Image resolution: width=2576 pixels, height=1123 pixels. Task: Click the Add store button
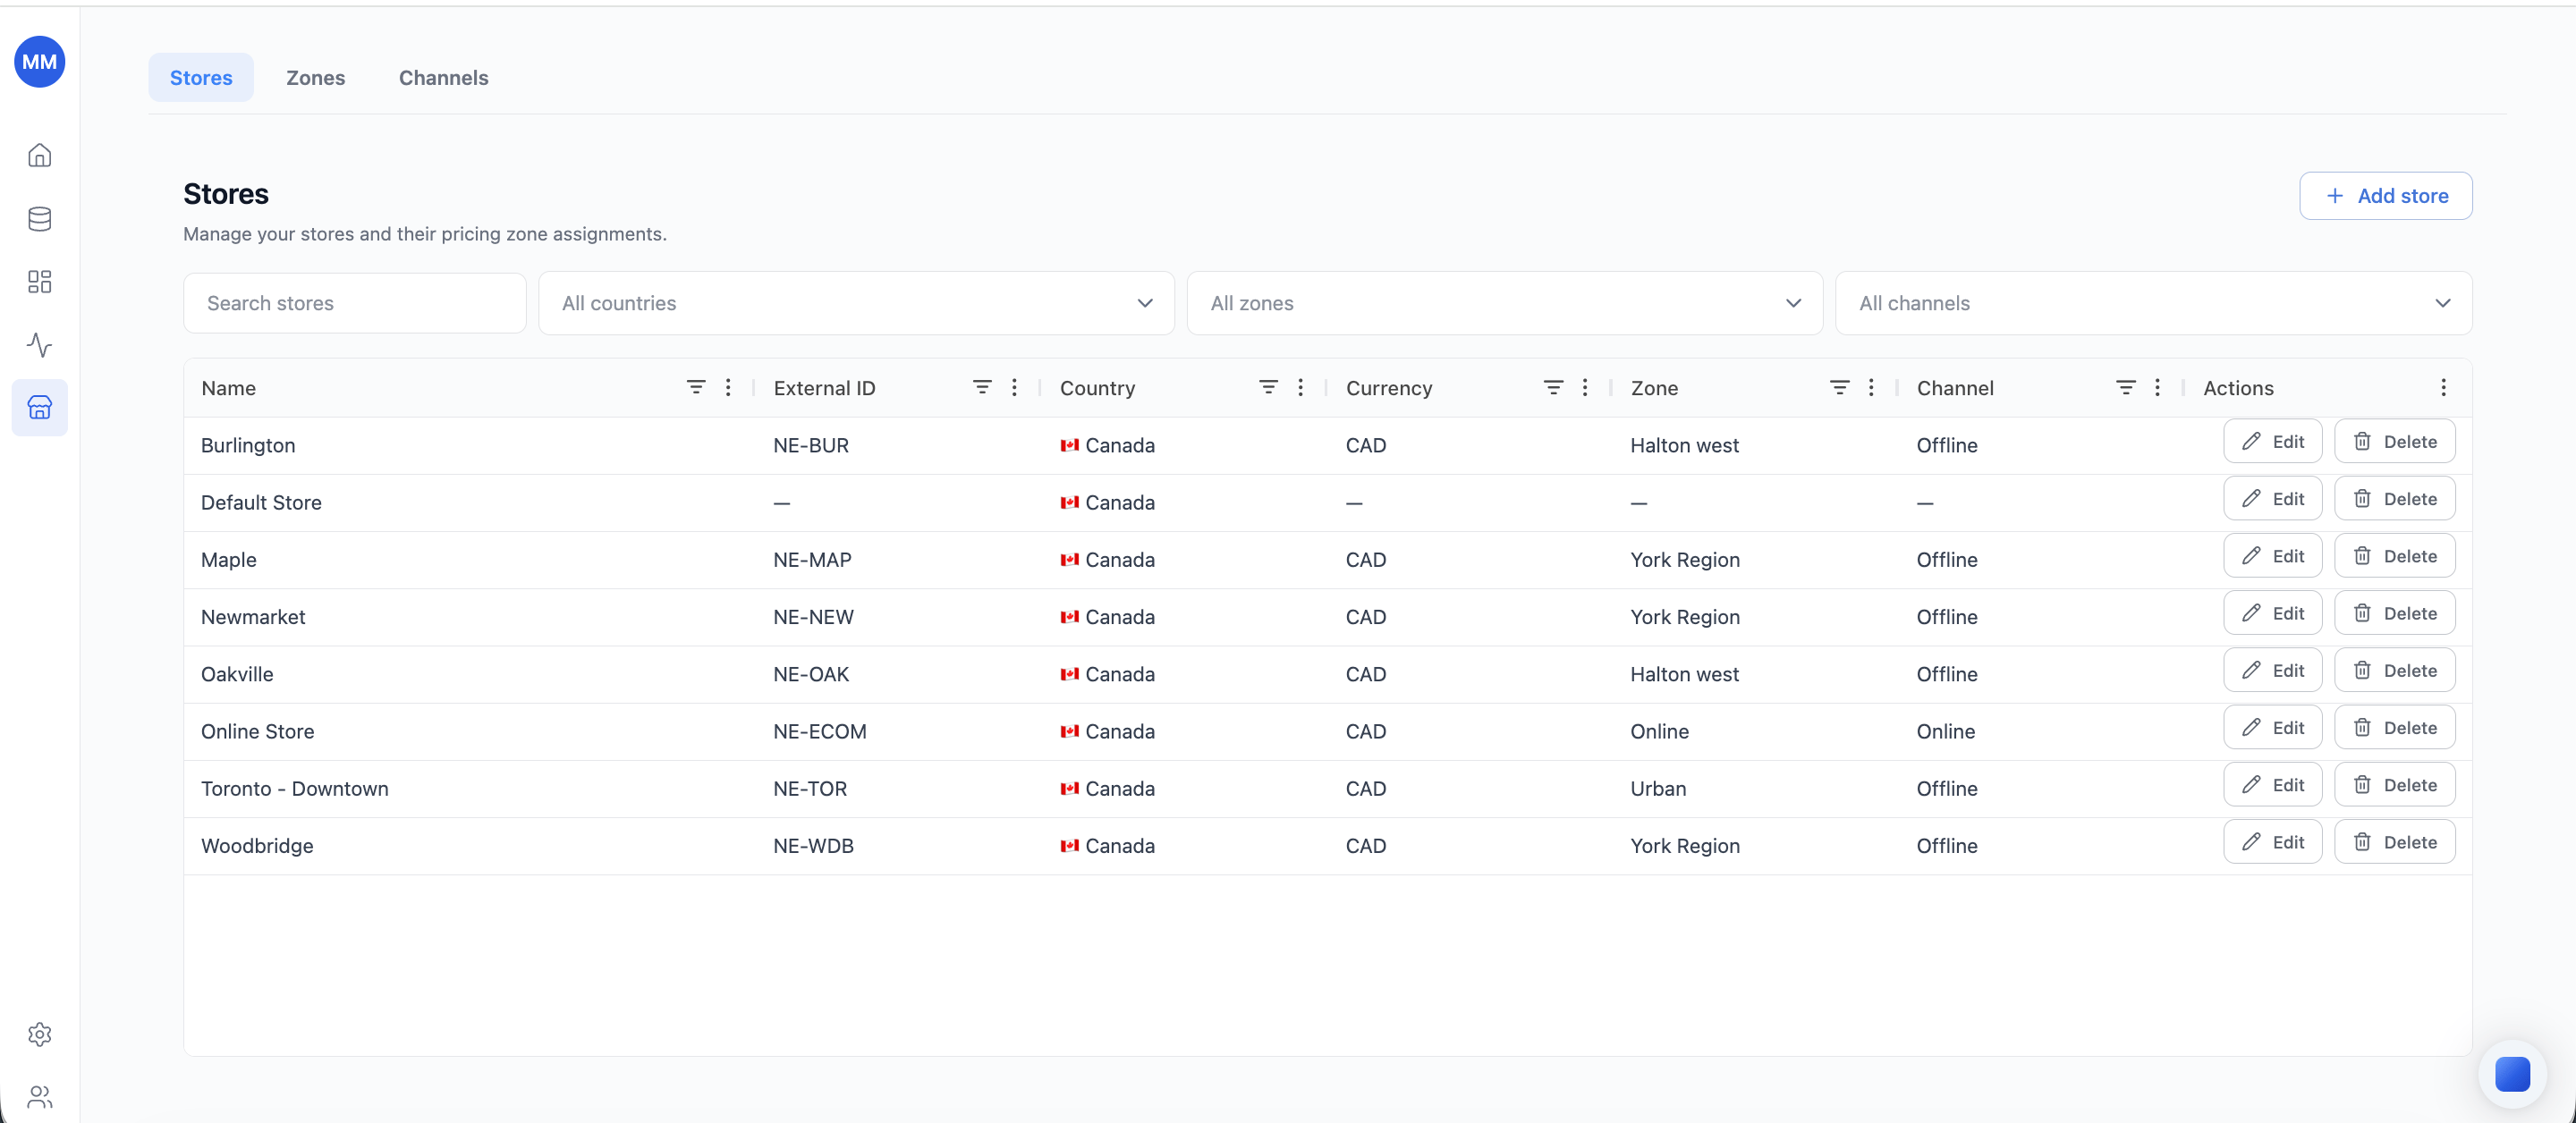click(2385, 196)
